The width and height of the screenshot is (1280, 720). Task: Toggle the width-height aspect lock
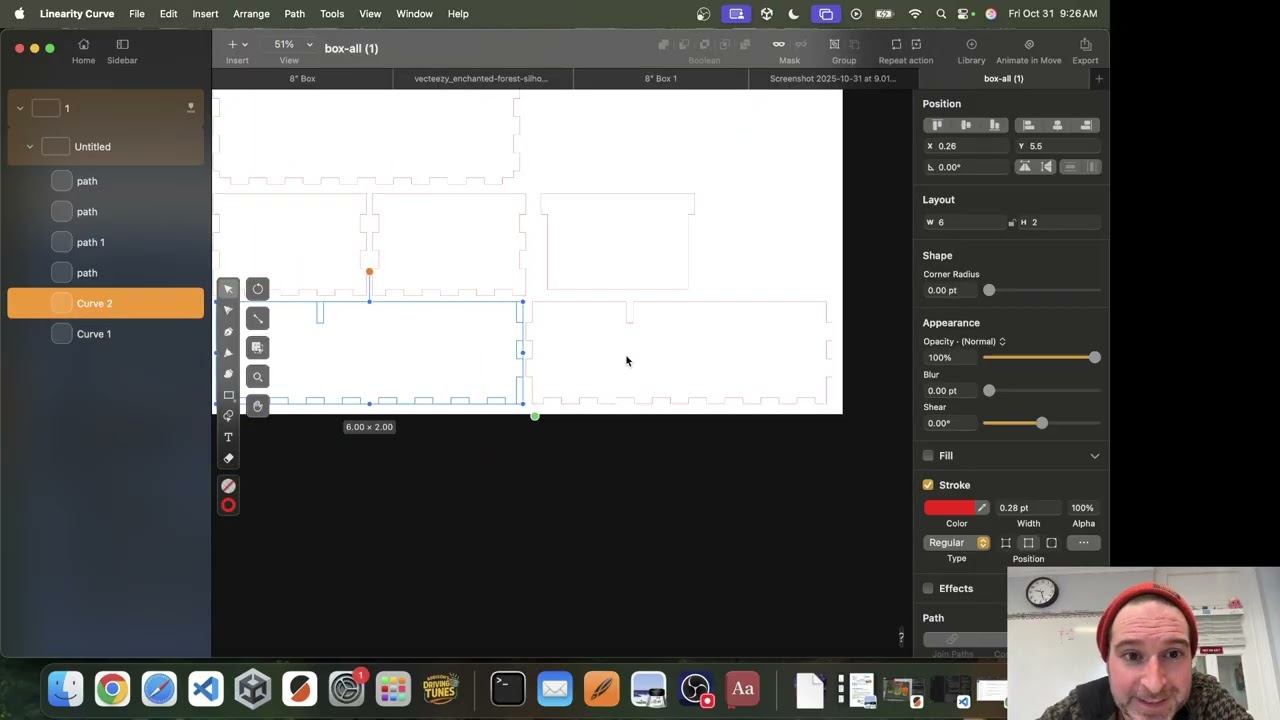(x=1011, y=222)
